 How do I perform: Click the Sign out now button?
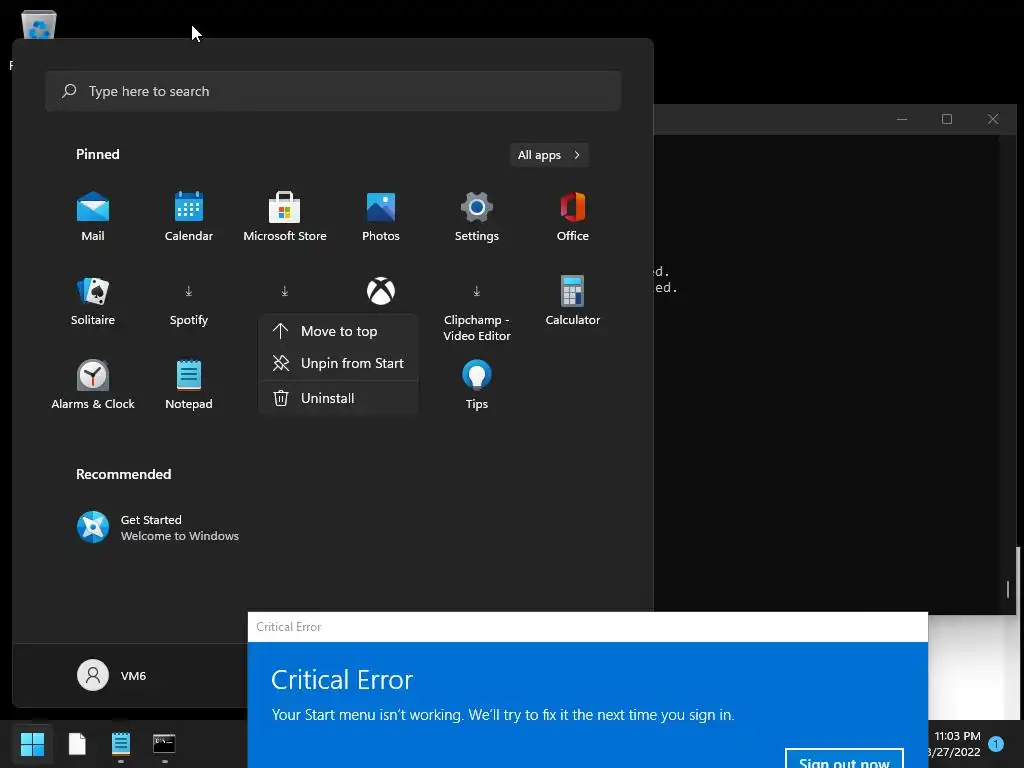[x=844, y=759]
